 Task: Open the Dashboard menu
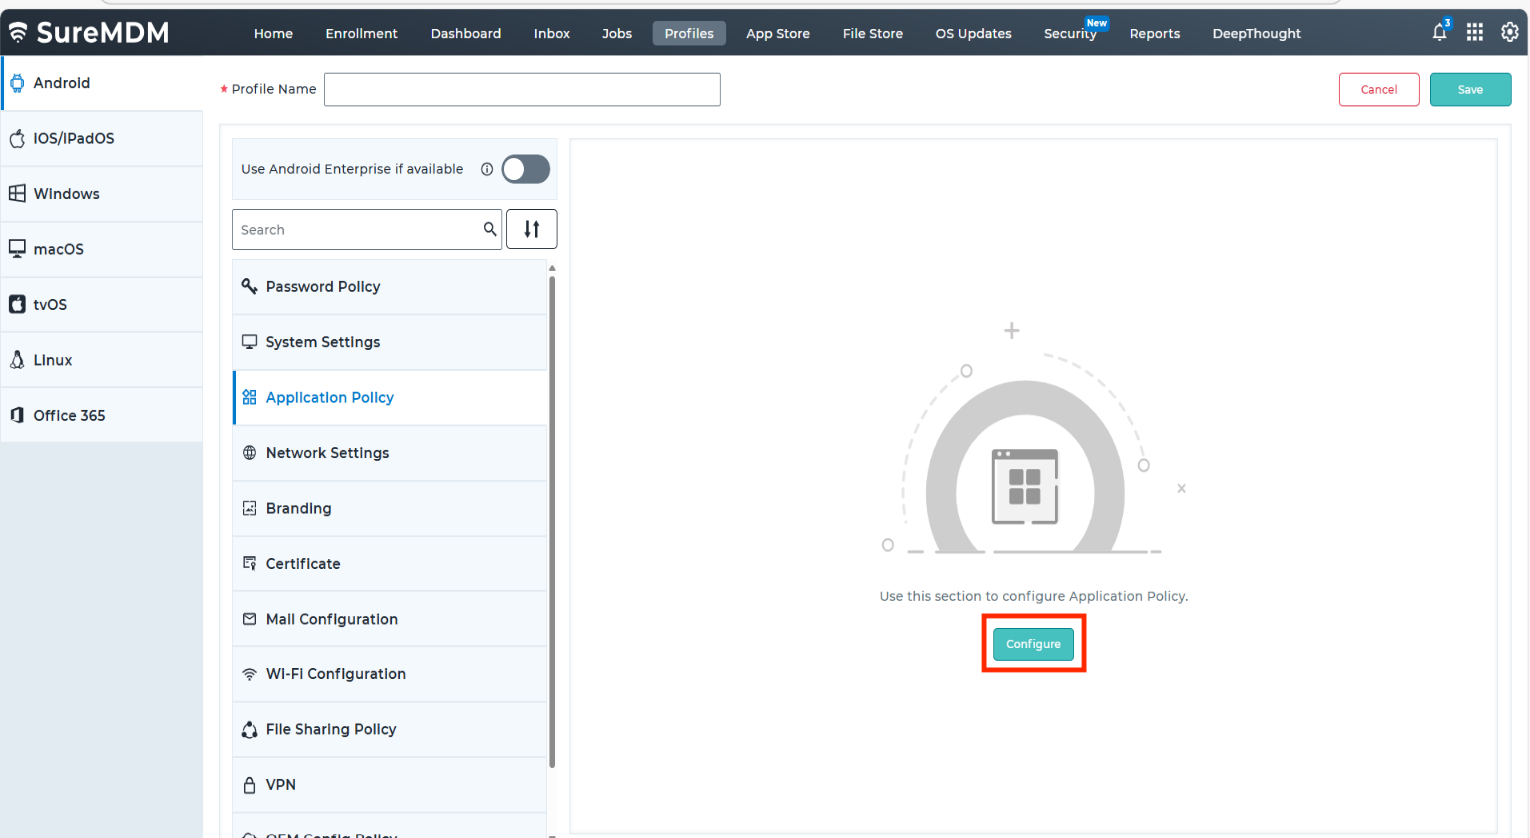click(x=465, y=34)
